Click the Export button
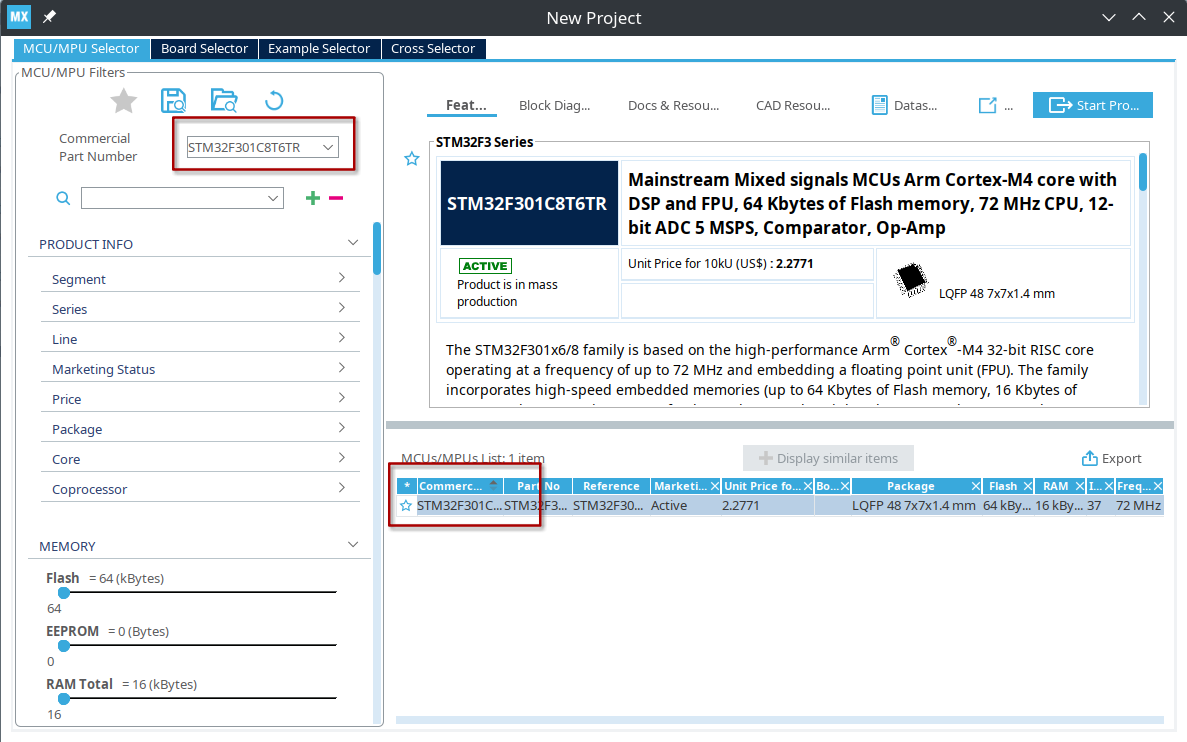The width and height of the screenshot is (1187, 742). [1111, 458]
